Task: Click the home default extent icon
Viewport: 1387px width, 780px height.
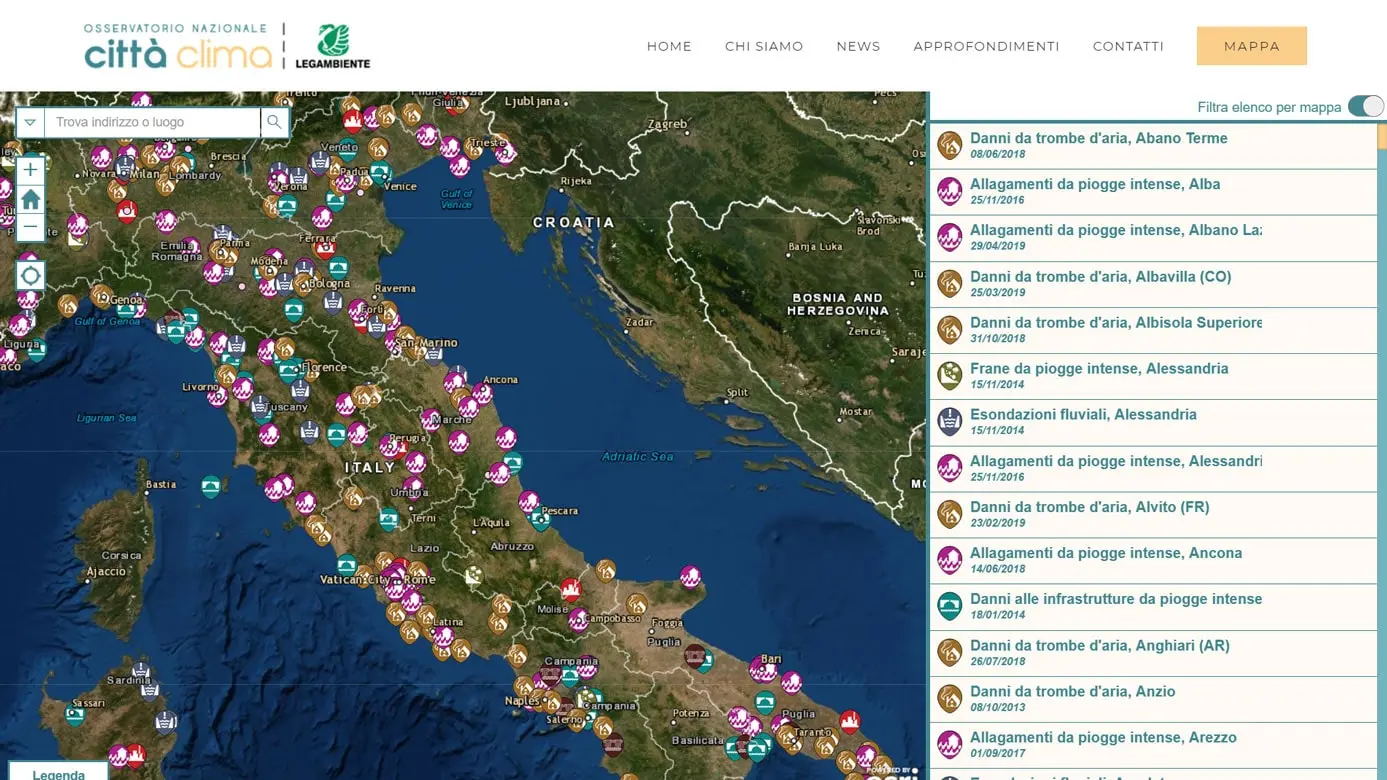Action: coord(29,198)
